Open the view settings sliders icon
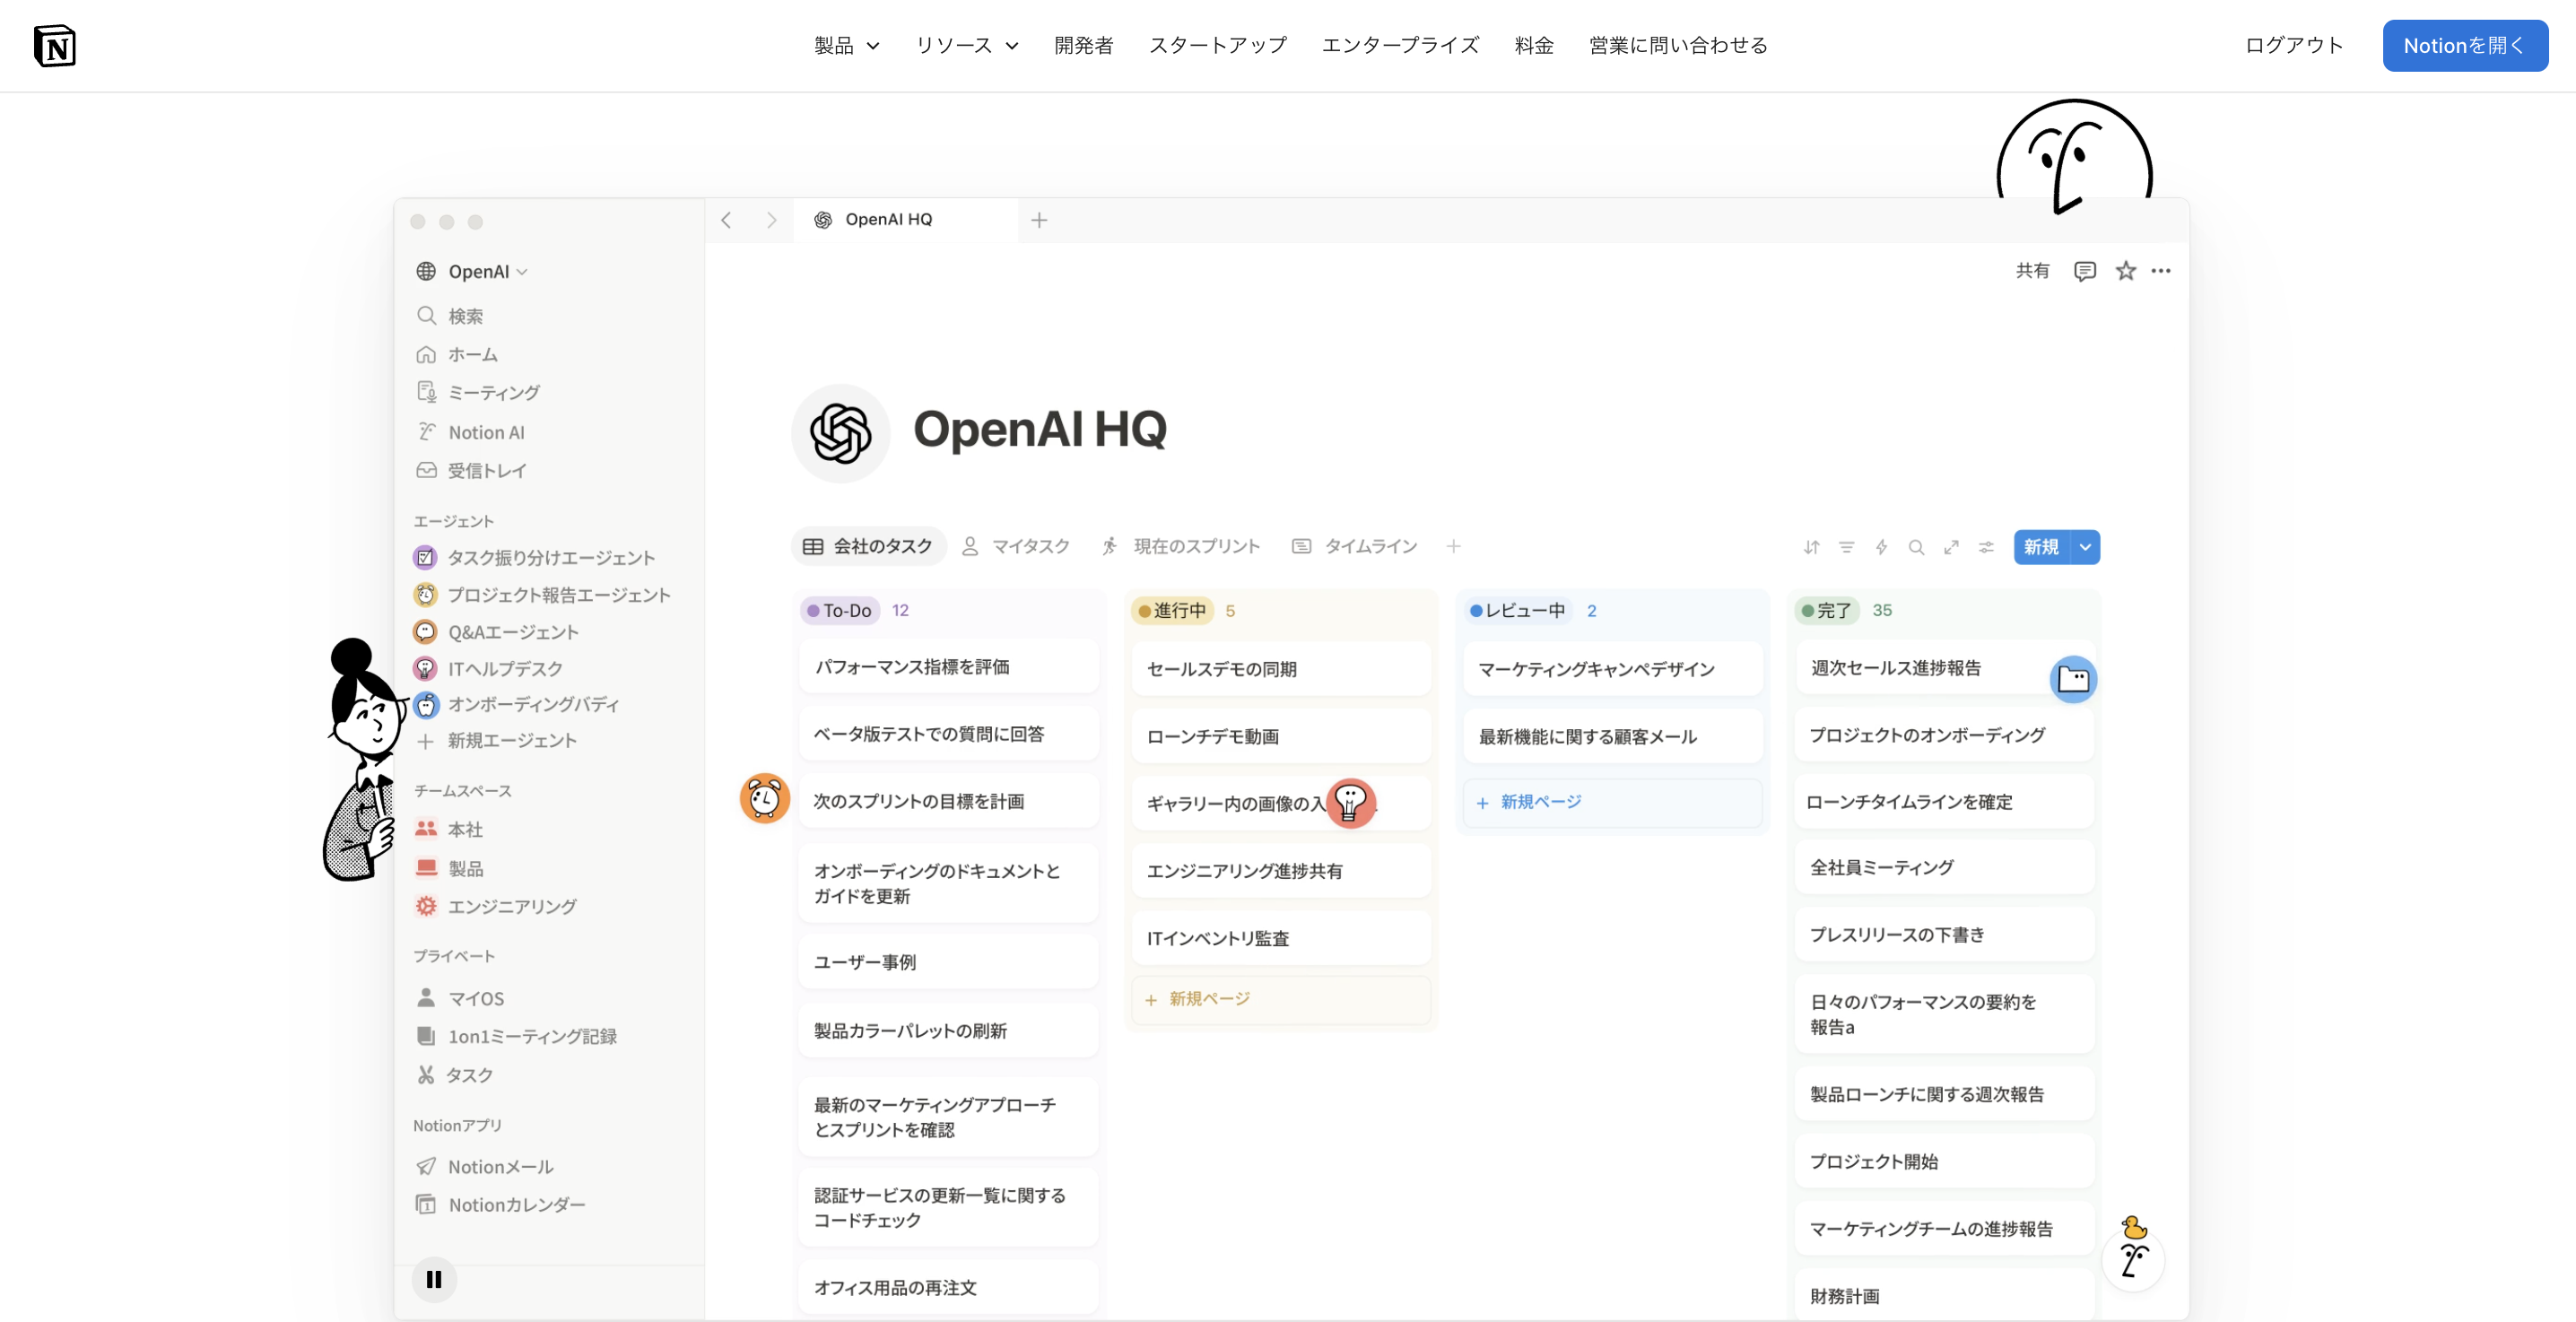The image size is (2576, 1322). pyautogui.click(x=1986, y=547)
